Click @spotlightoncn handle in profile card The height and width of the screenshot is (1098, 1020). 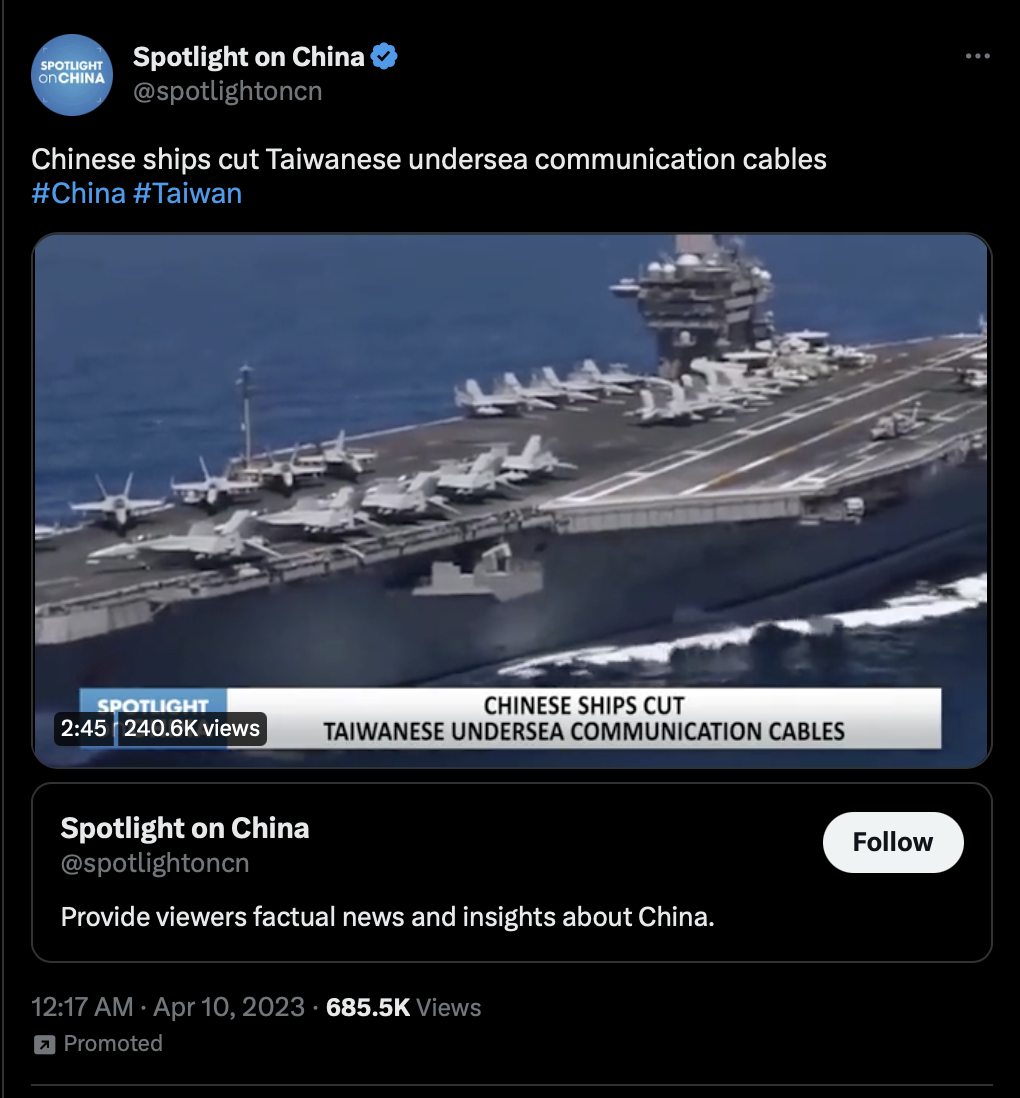point(155,863)
